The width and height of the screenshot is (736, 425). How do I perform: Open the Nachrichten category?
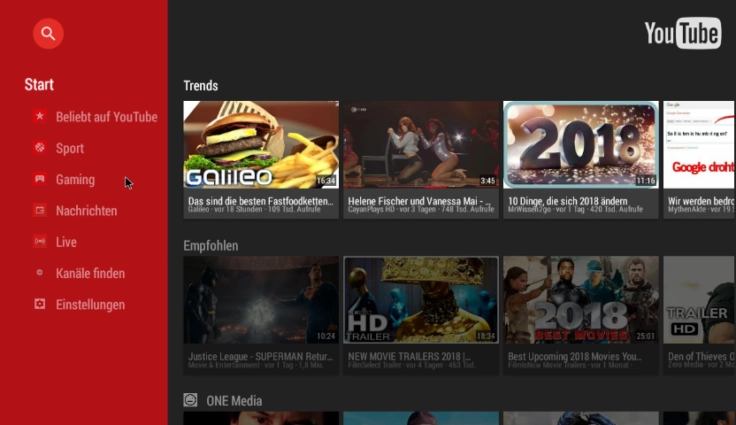tap(86, 211)
